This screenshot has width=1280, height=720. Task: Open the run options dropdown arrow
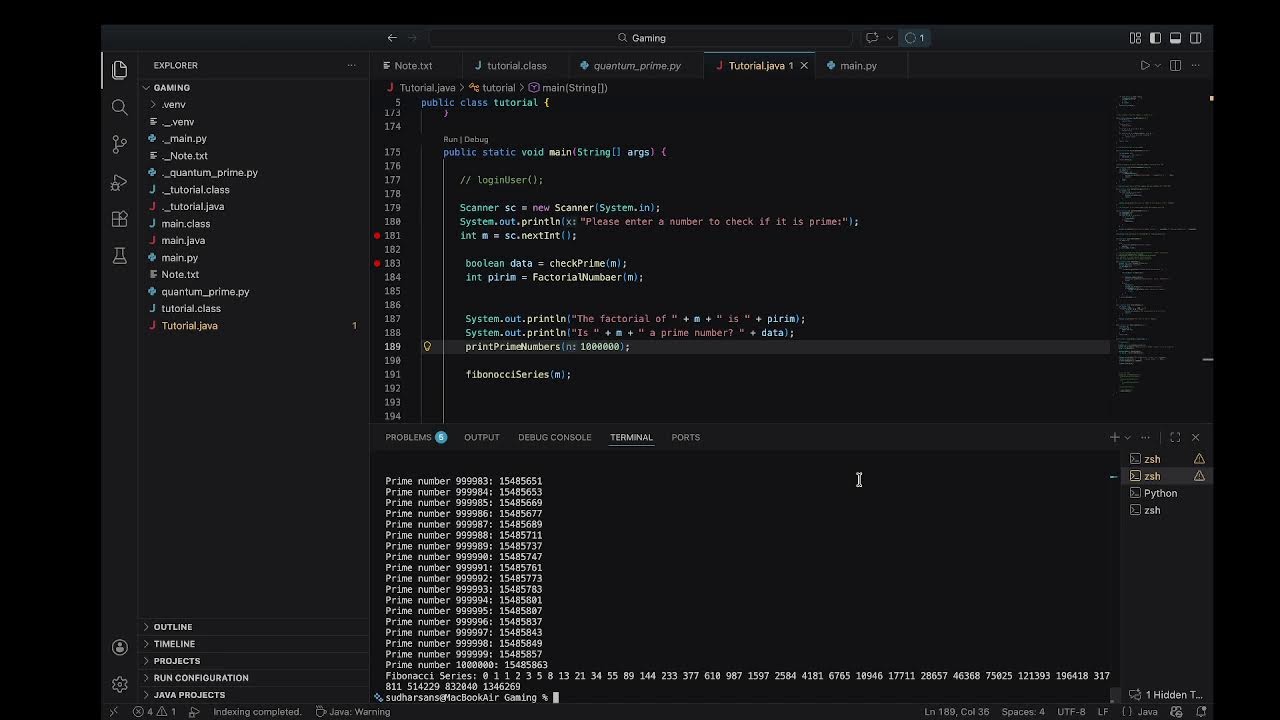pos(1158,66)
